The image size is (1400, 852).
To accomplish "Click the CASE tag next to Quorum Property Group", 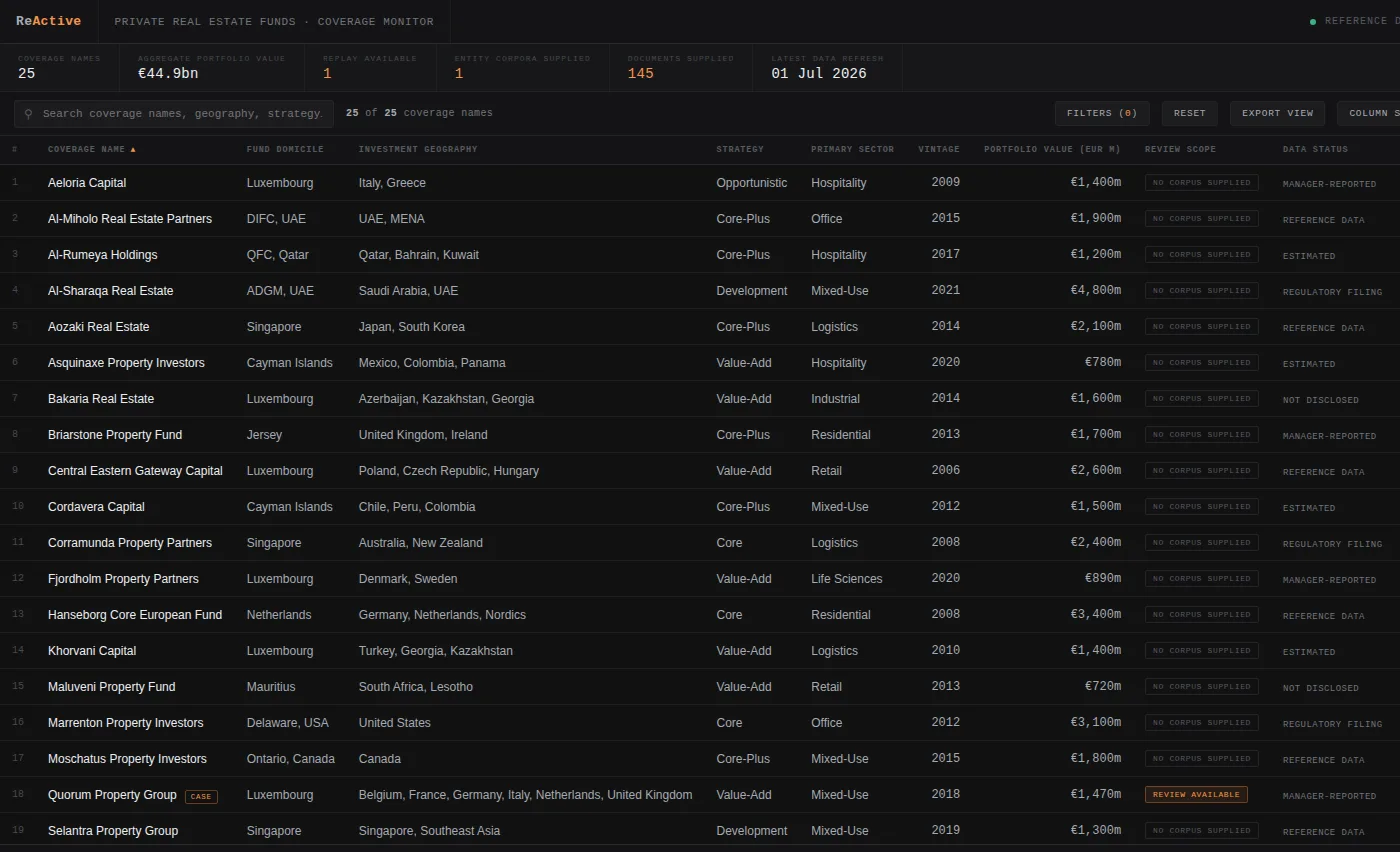I will pos(201,797).
